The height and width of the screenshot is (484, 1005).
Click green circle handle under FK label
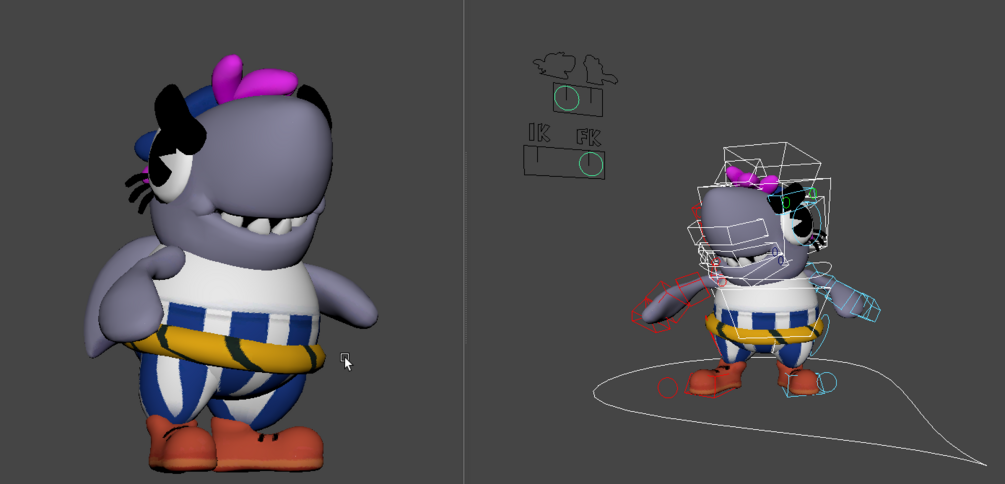pos(591,163)
